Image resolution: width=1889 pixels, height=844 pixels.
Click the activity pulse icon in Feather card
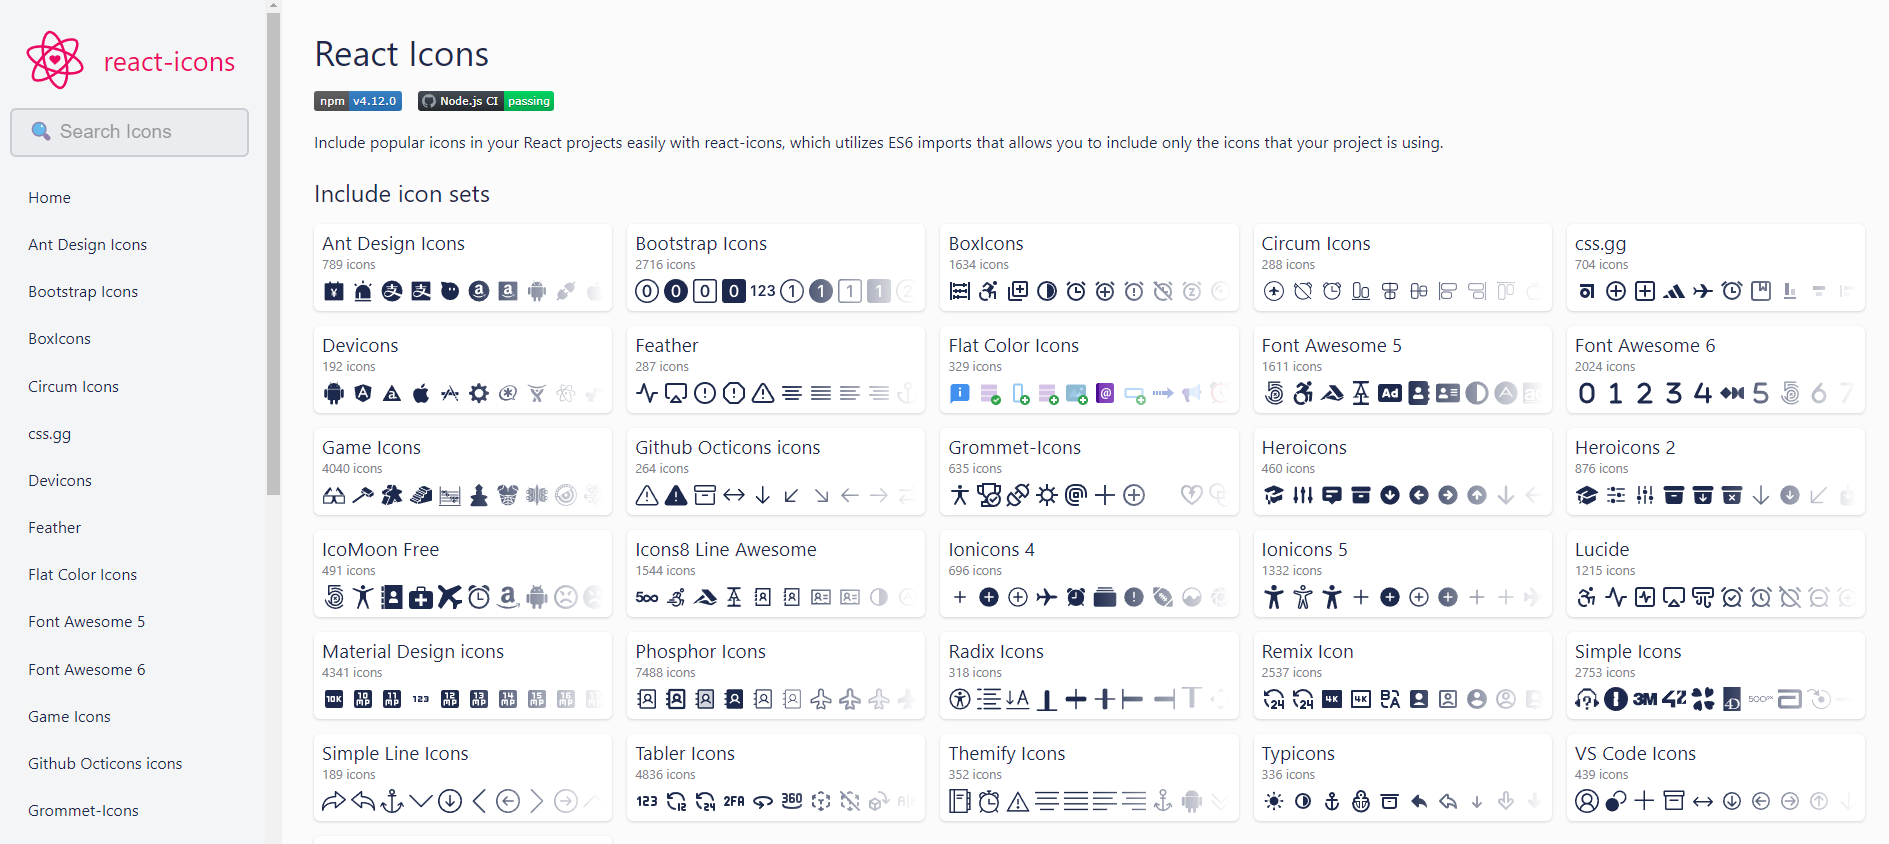647,393
